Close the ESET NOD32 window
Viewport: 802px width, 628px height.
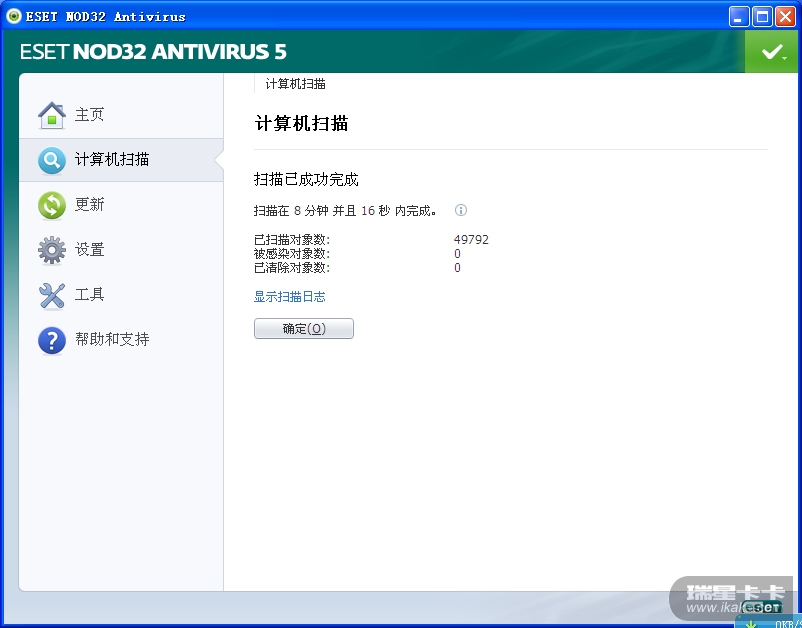coord(785,16)
